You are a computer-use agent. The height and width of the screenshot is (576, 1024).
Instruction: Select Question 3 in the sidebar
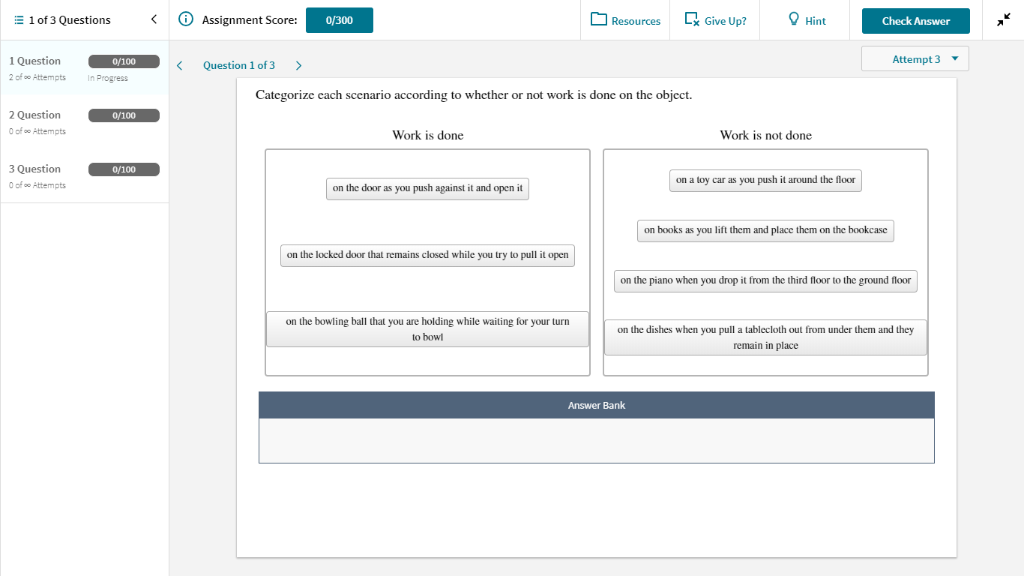[x=60, y=174]
